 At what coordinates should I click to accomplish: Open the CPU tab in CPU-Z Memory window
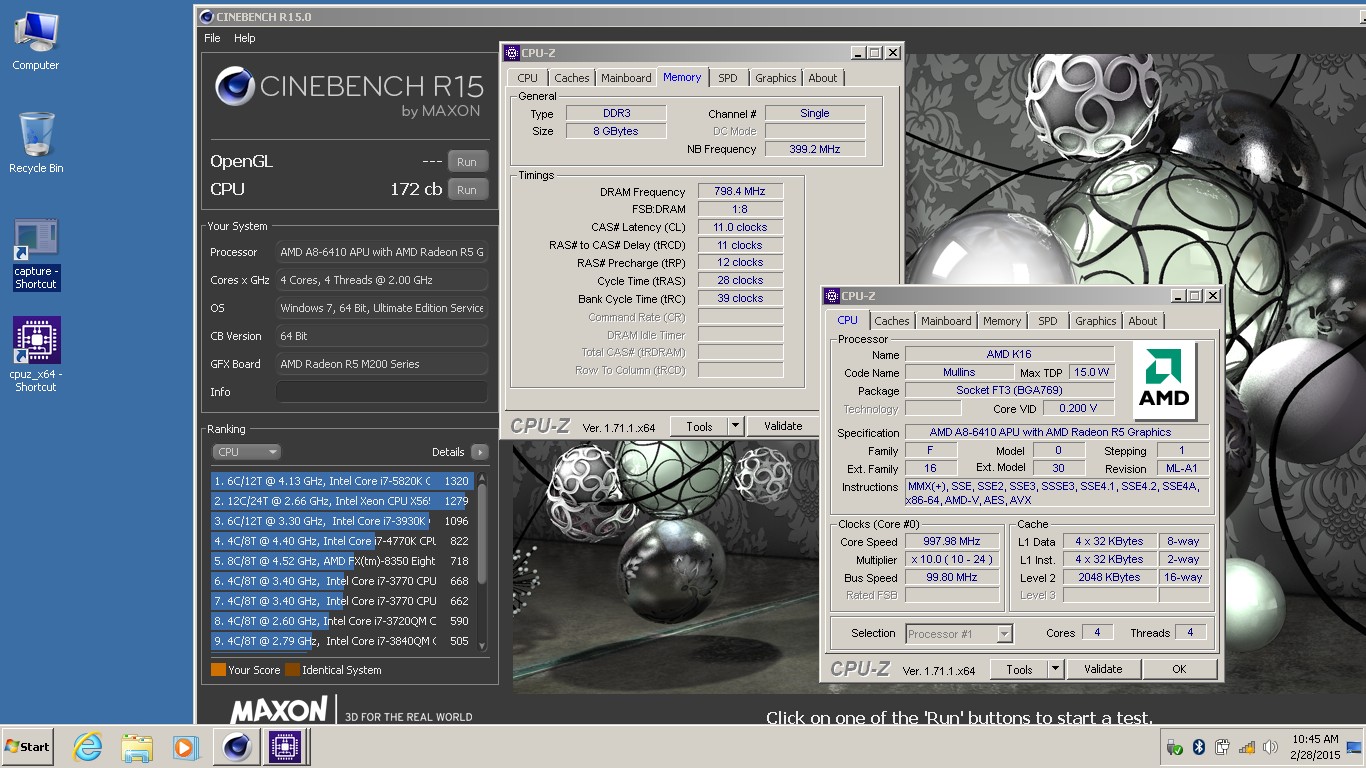pyautogui.click(x=528, y=78)
